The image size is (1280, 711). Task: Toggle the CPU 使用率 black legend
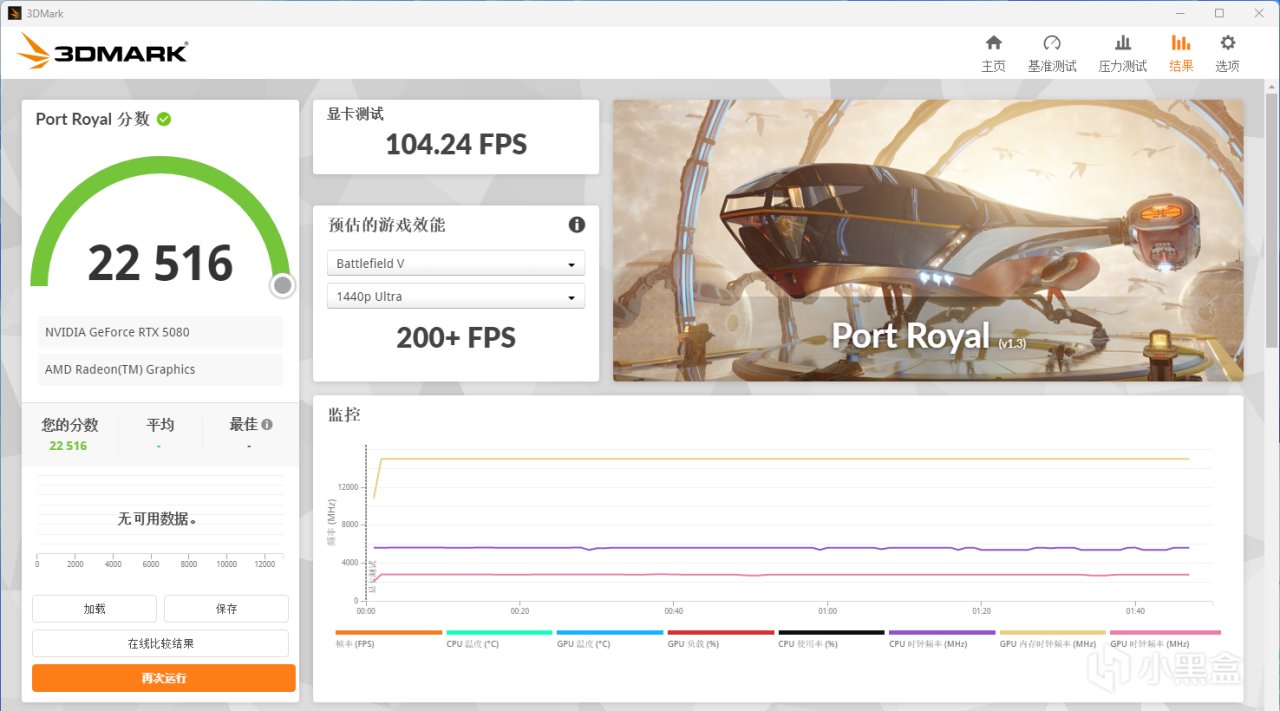pyautogui.click(x=832, y=638)
